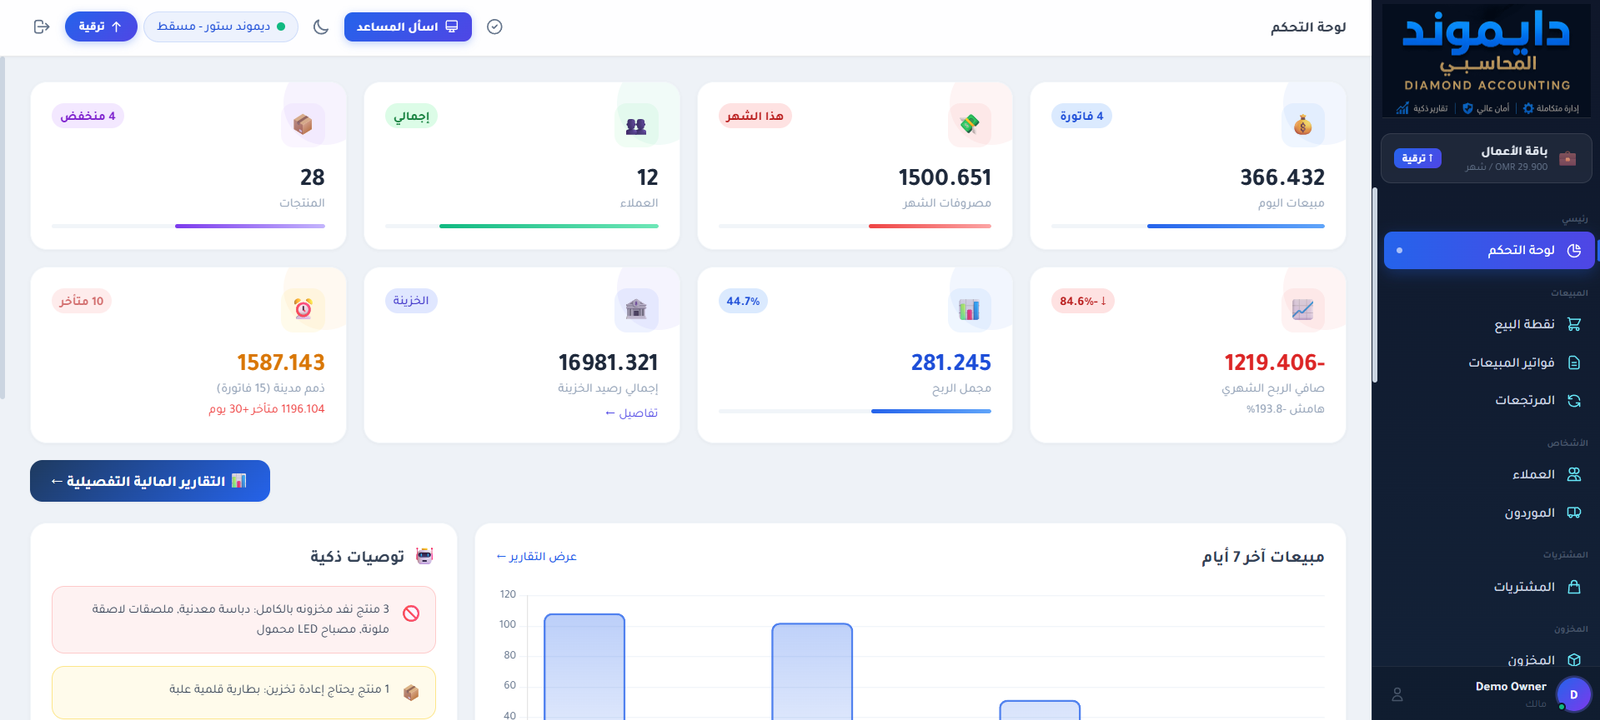Viewport: 1600px width, 720px height.
Task: Click the robot icon beside توصيات ذكية
Action: point(425,556)
